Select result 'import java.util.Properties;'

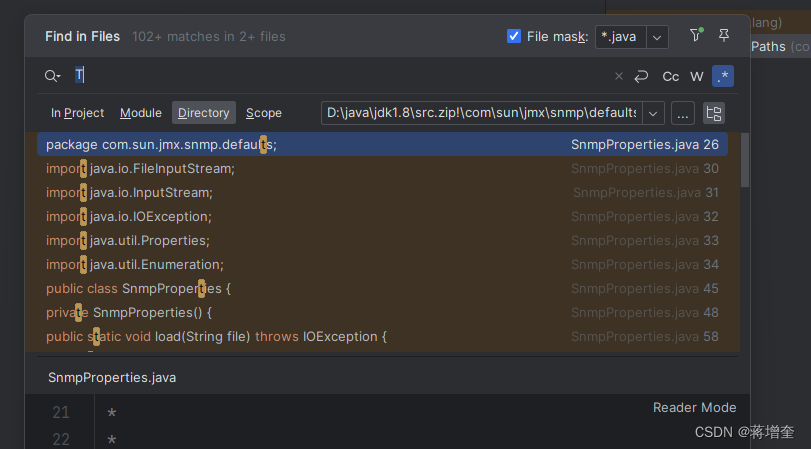click(x=382, y=241)
